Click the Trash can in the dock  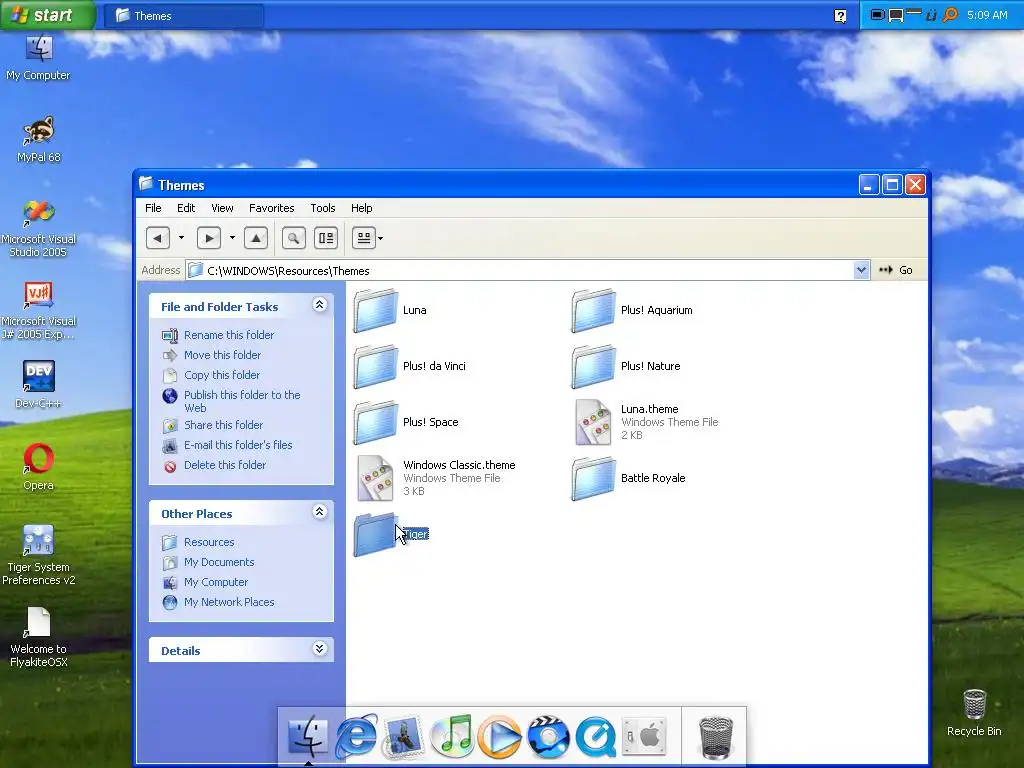(716, 738)
